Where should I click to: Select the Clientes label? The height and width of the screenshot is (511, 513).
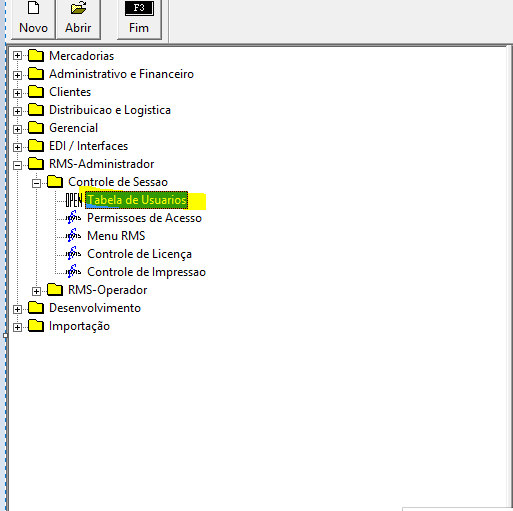(70, 92)
